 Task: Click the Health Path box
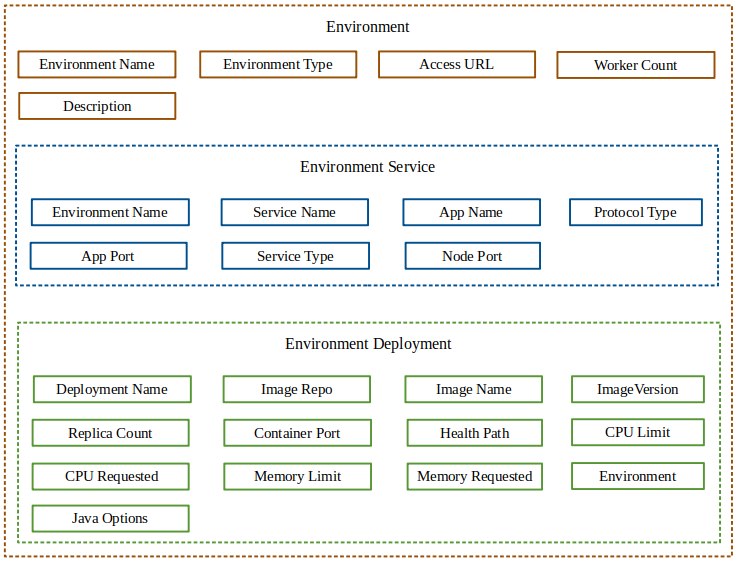pyautogui.click(x=475, y=433)
